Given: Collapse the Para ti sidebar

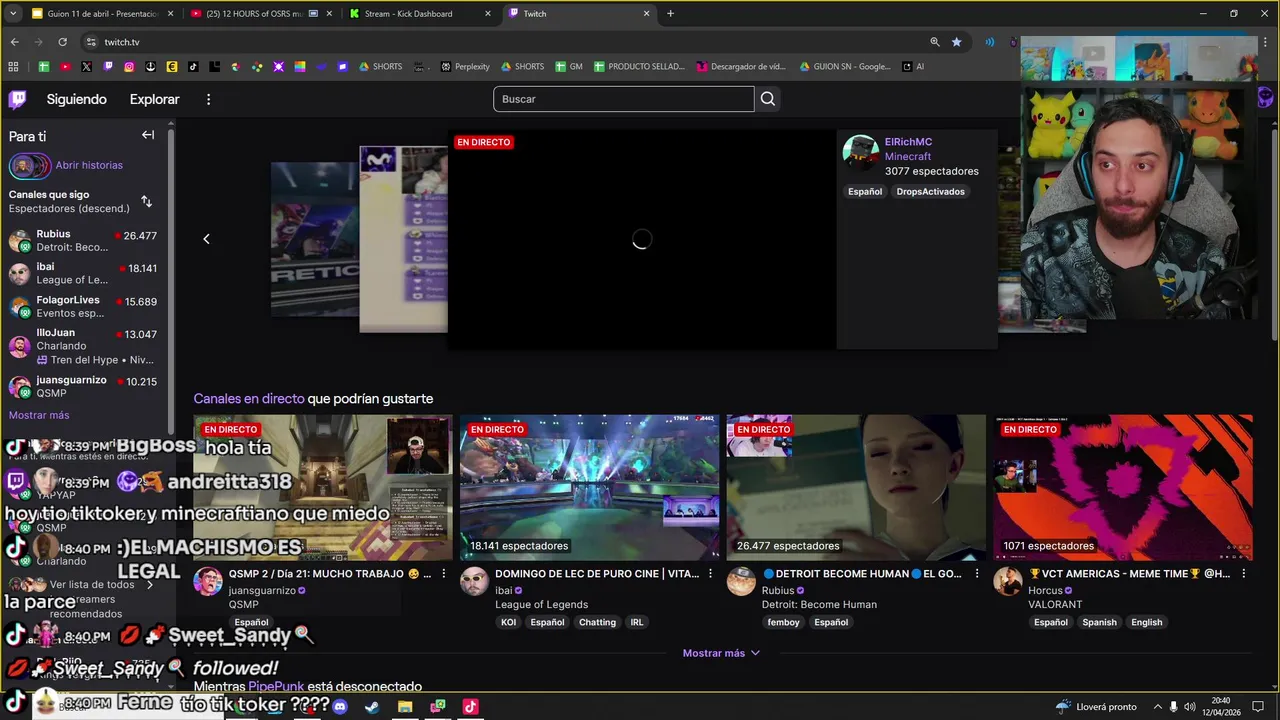Looking at the screenshot, I should tap(148, 135).
